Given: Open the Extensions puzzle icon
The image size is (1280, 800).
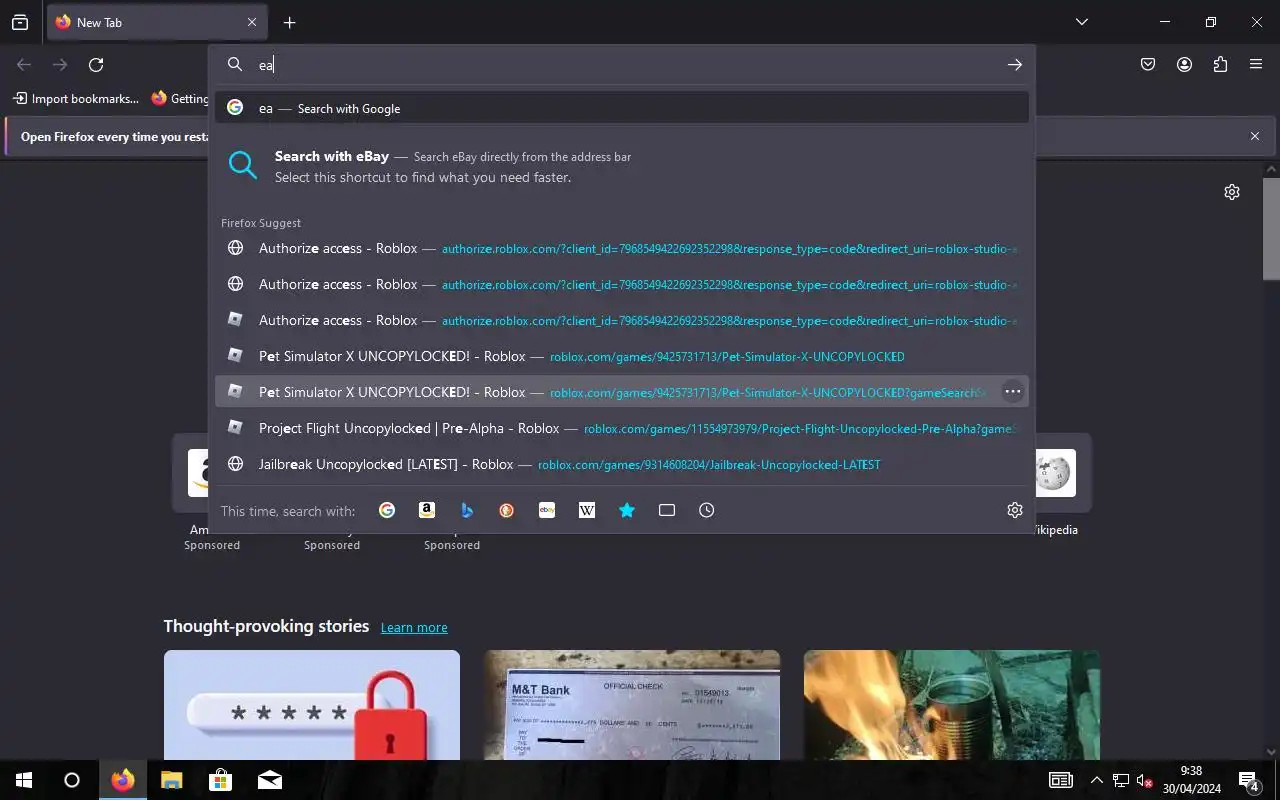Looking at the screenshot, I should 1220,65.
